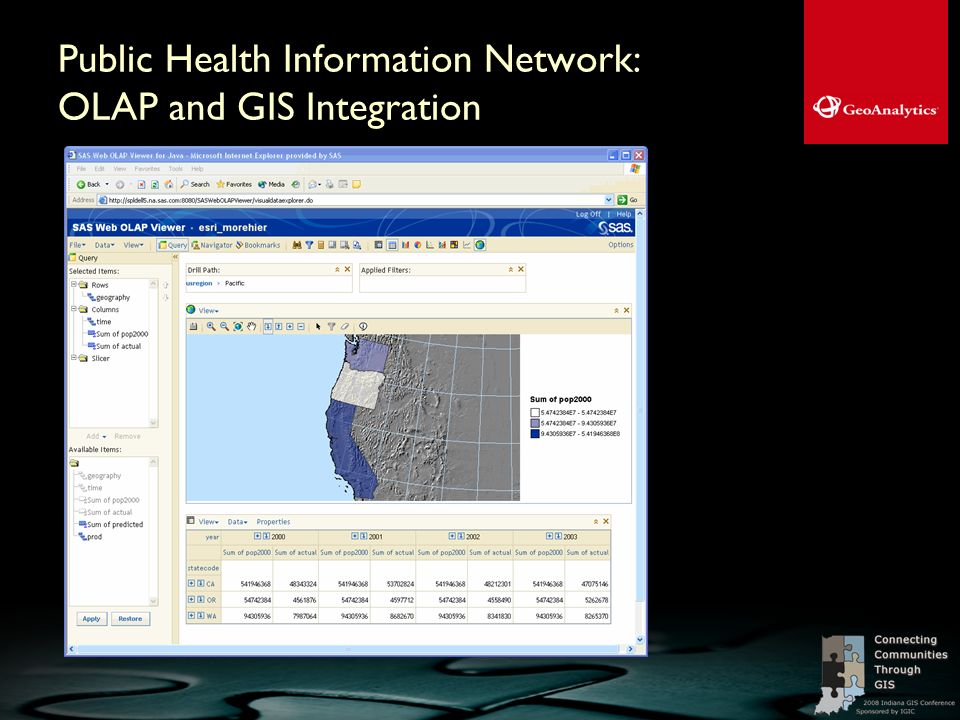Click the usregion drill path link
This screenshot has width=960, height=720.
pos(199,283)
